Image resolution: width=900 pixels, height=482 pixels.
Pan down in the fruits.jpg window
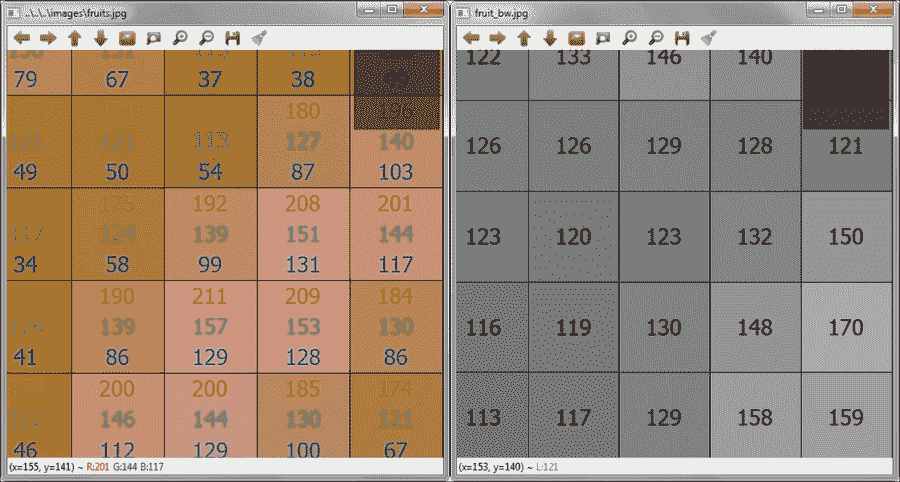point(100,38)
